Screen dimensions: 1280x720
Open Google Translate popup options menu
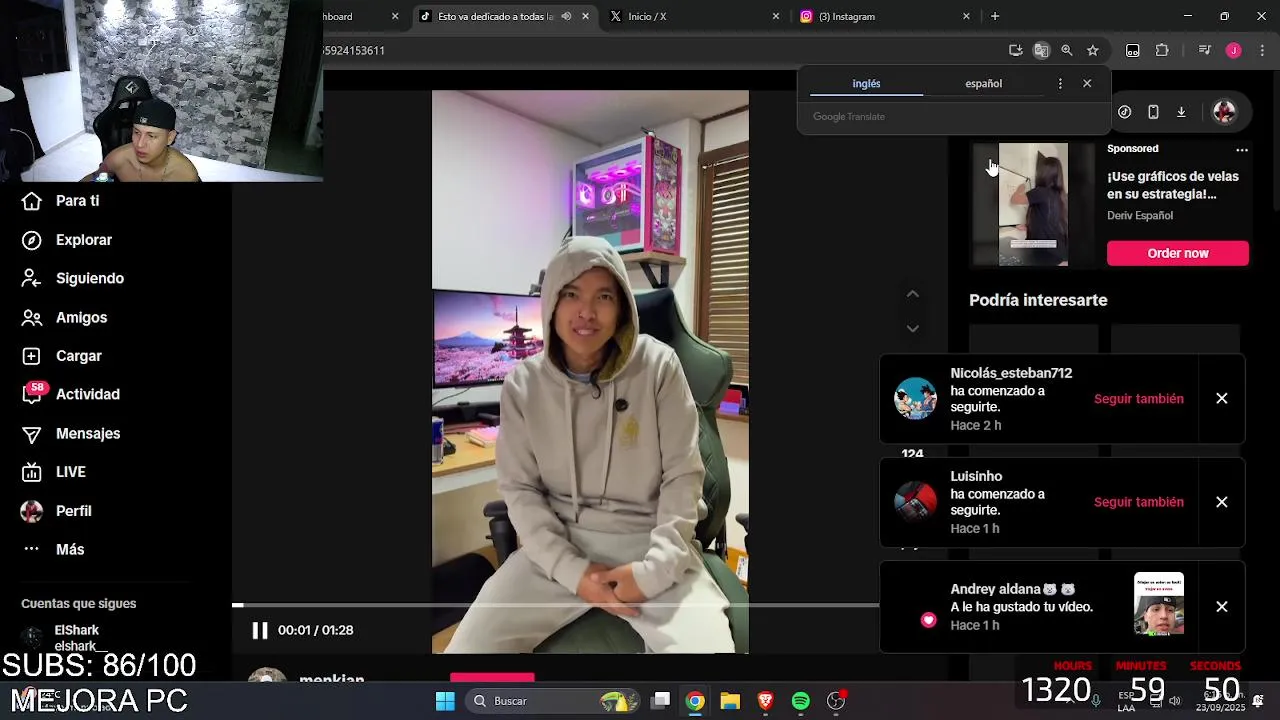tap(1060, 84)
